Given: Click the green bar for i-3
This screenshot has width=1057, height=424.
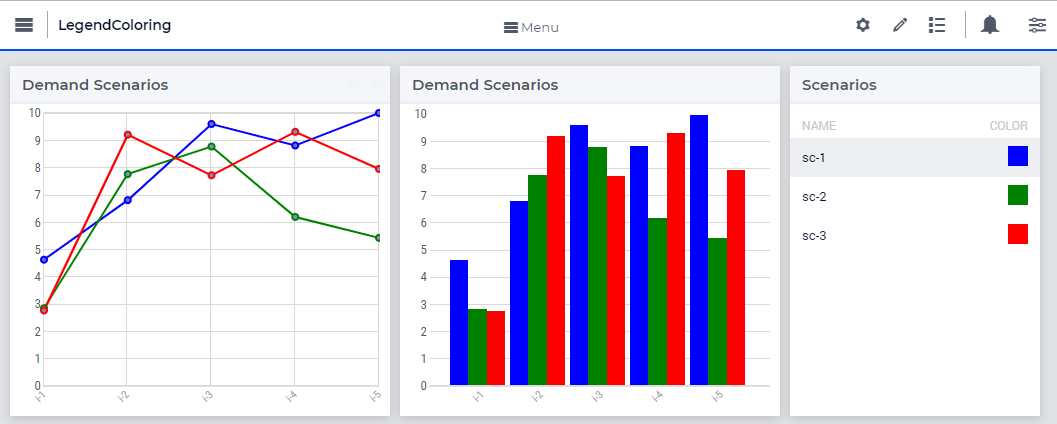Looking at the screenshot, I should (597, 266).
